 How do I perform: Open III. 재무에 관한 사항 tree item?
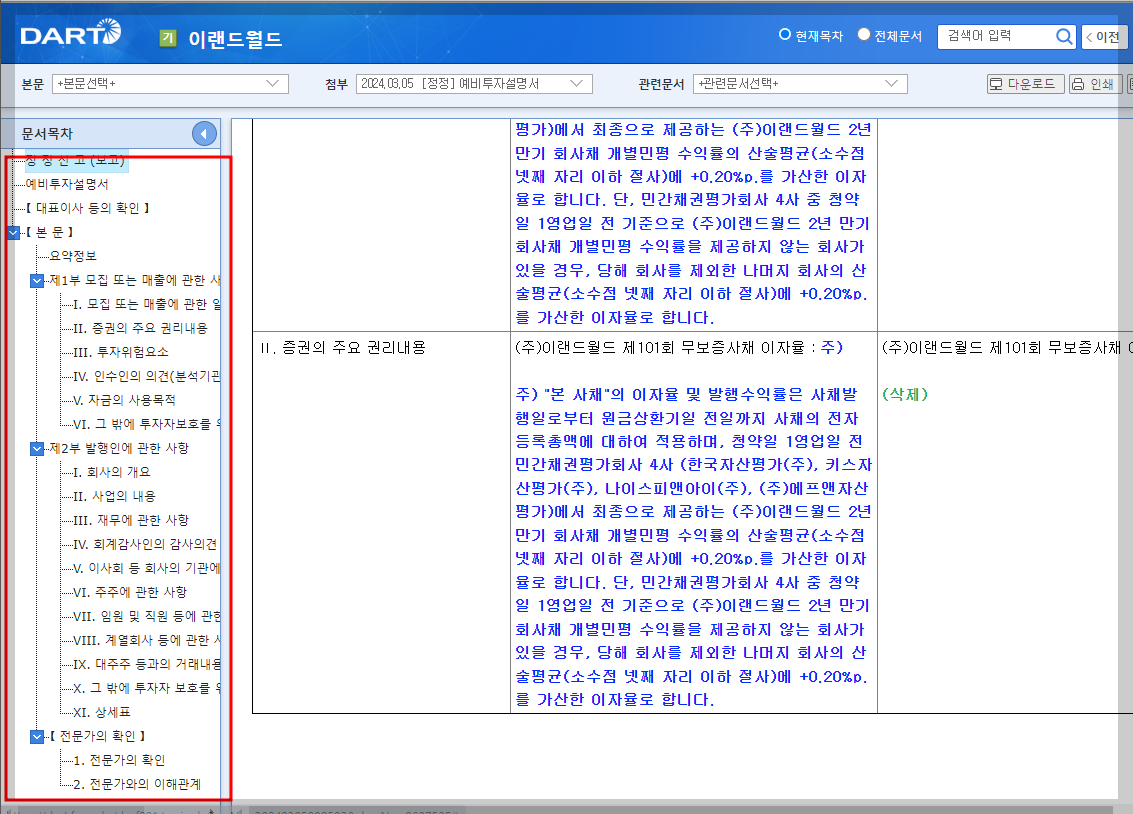click(x=131, y=520)
